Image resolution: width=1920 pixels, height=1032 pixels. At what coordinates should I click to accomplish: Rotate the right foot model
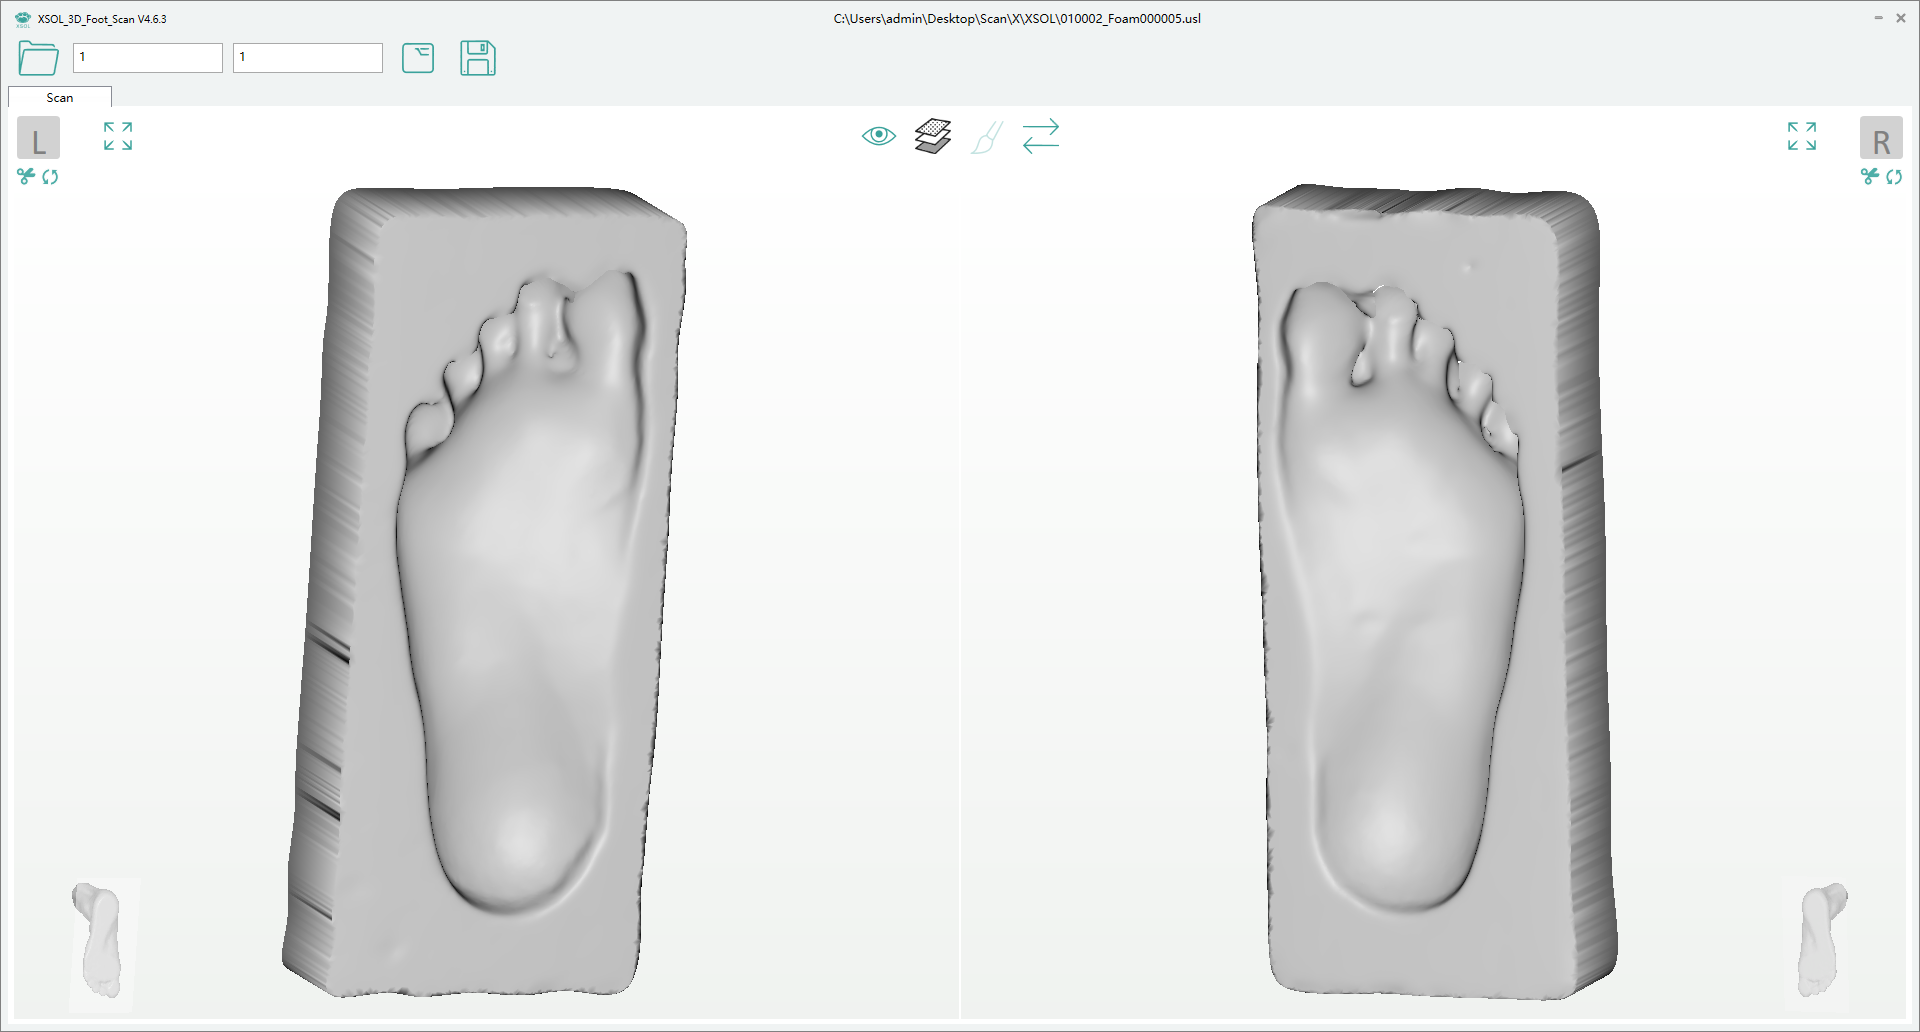1895,177
